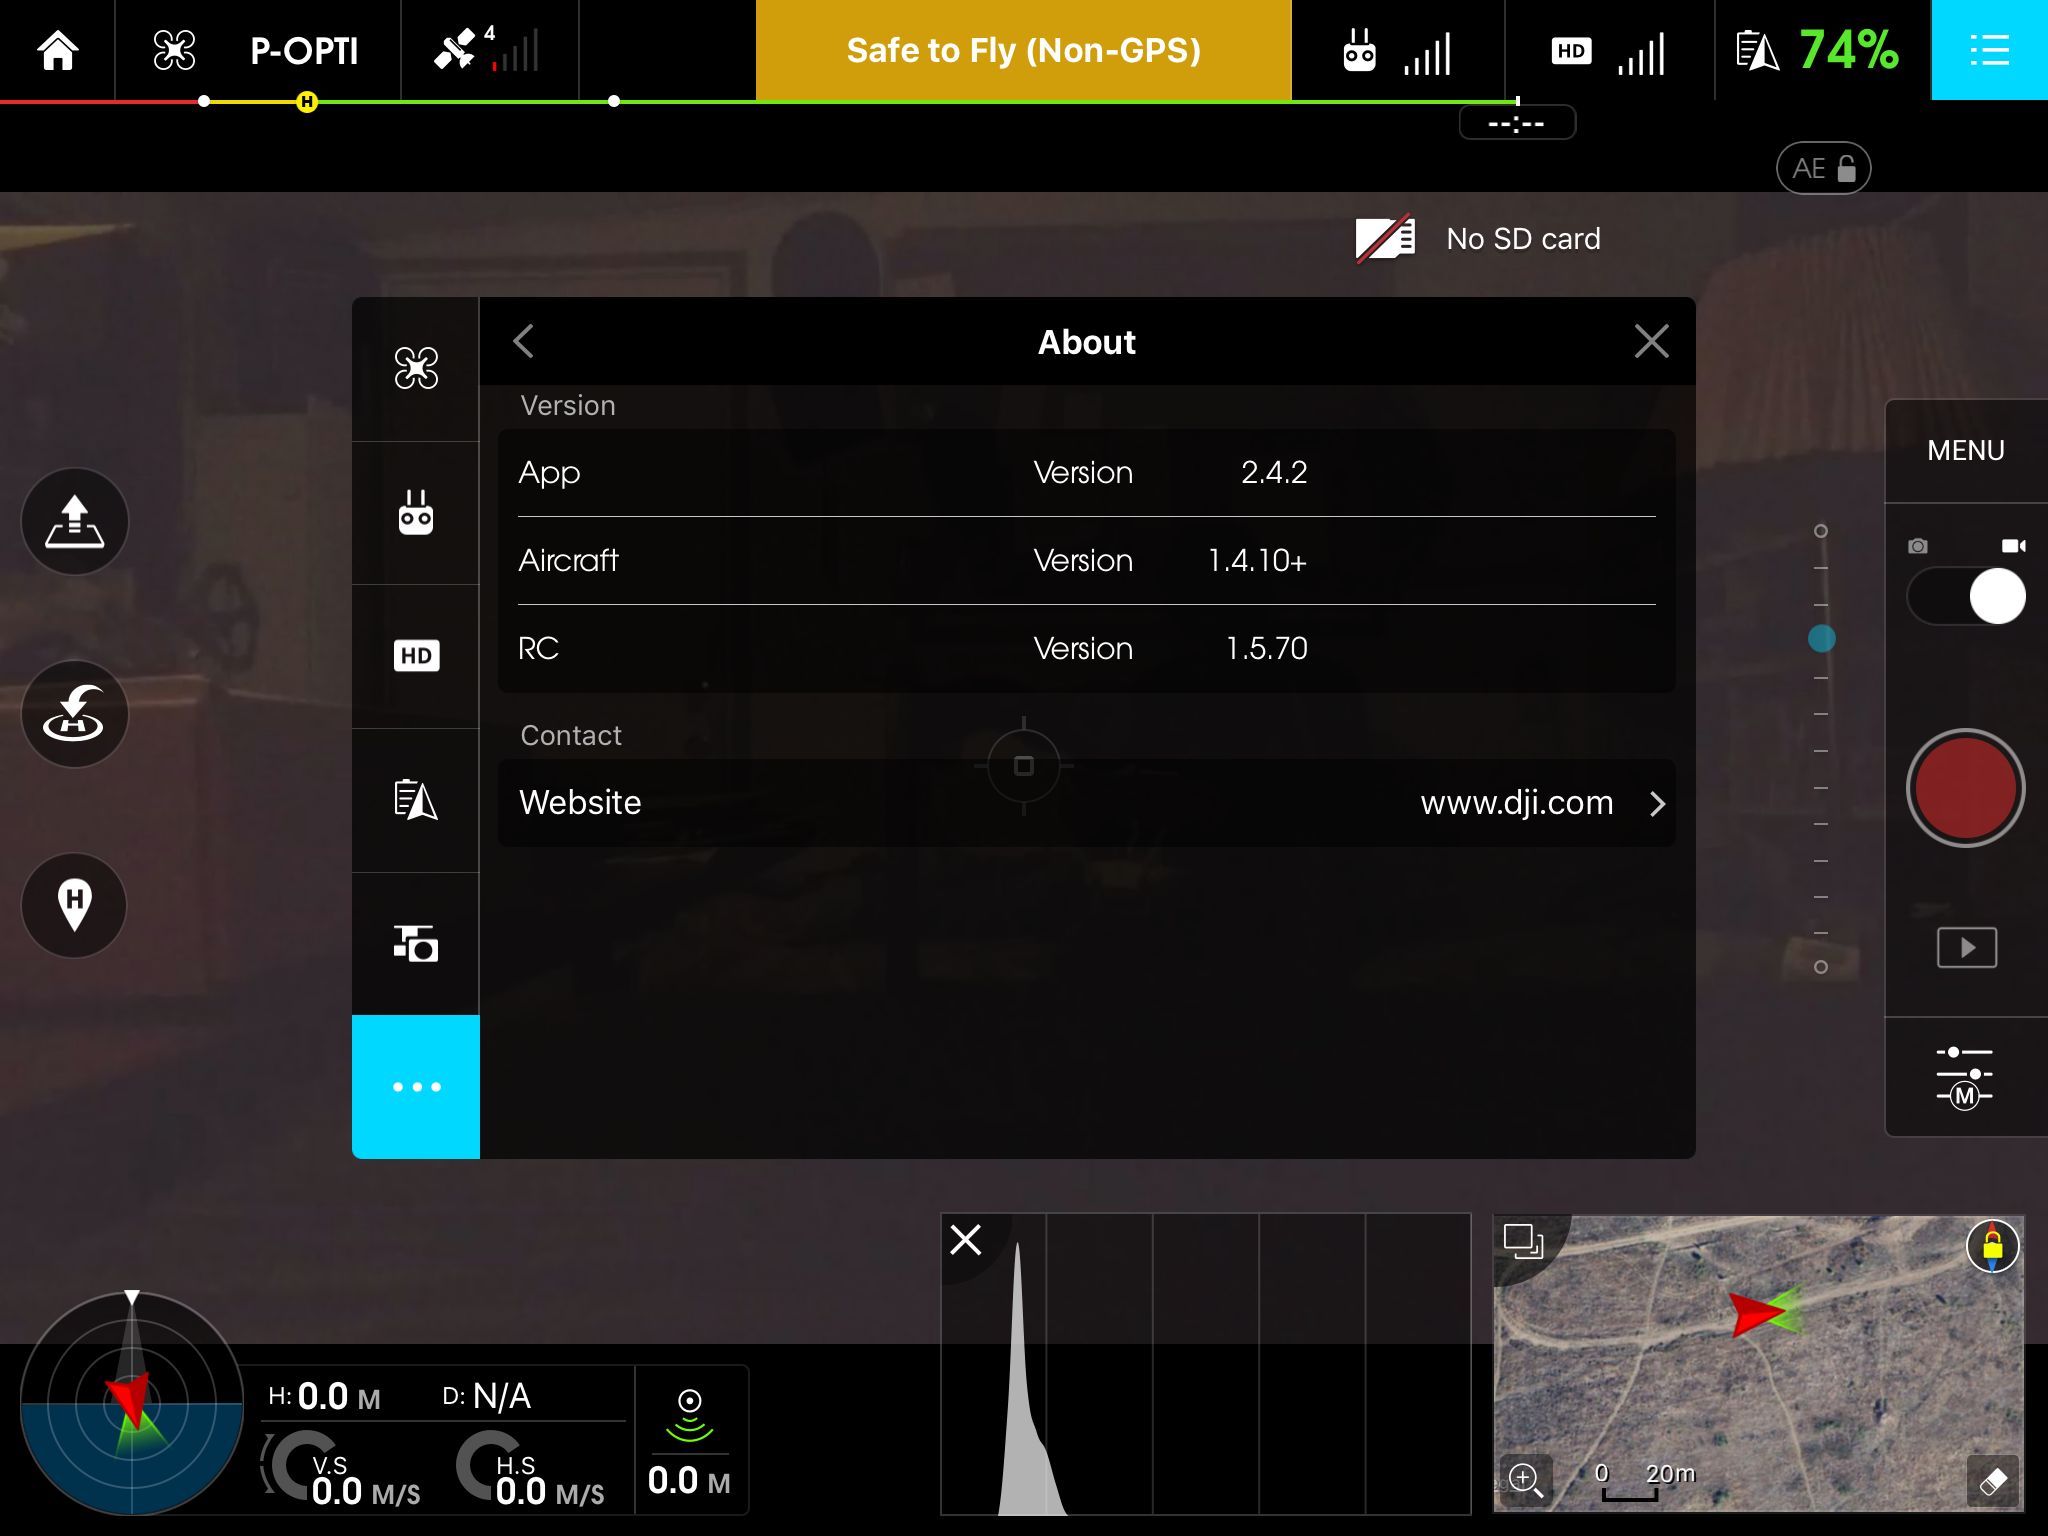This screenshot has width=2048, height=1536.
Task: Tap the camera focus reticle in center
Action: [1024, 766]
